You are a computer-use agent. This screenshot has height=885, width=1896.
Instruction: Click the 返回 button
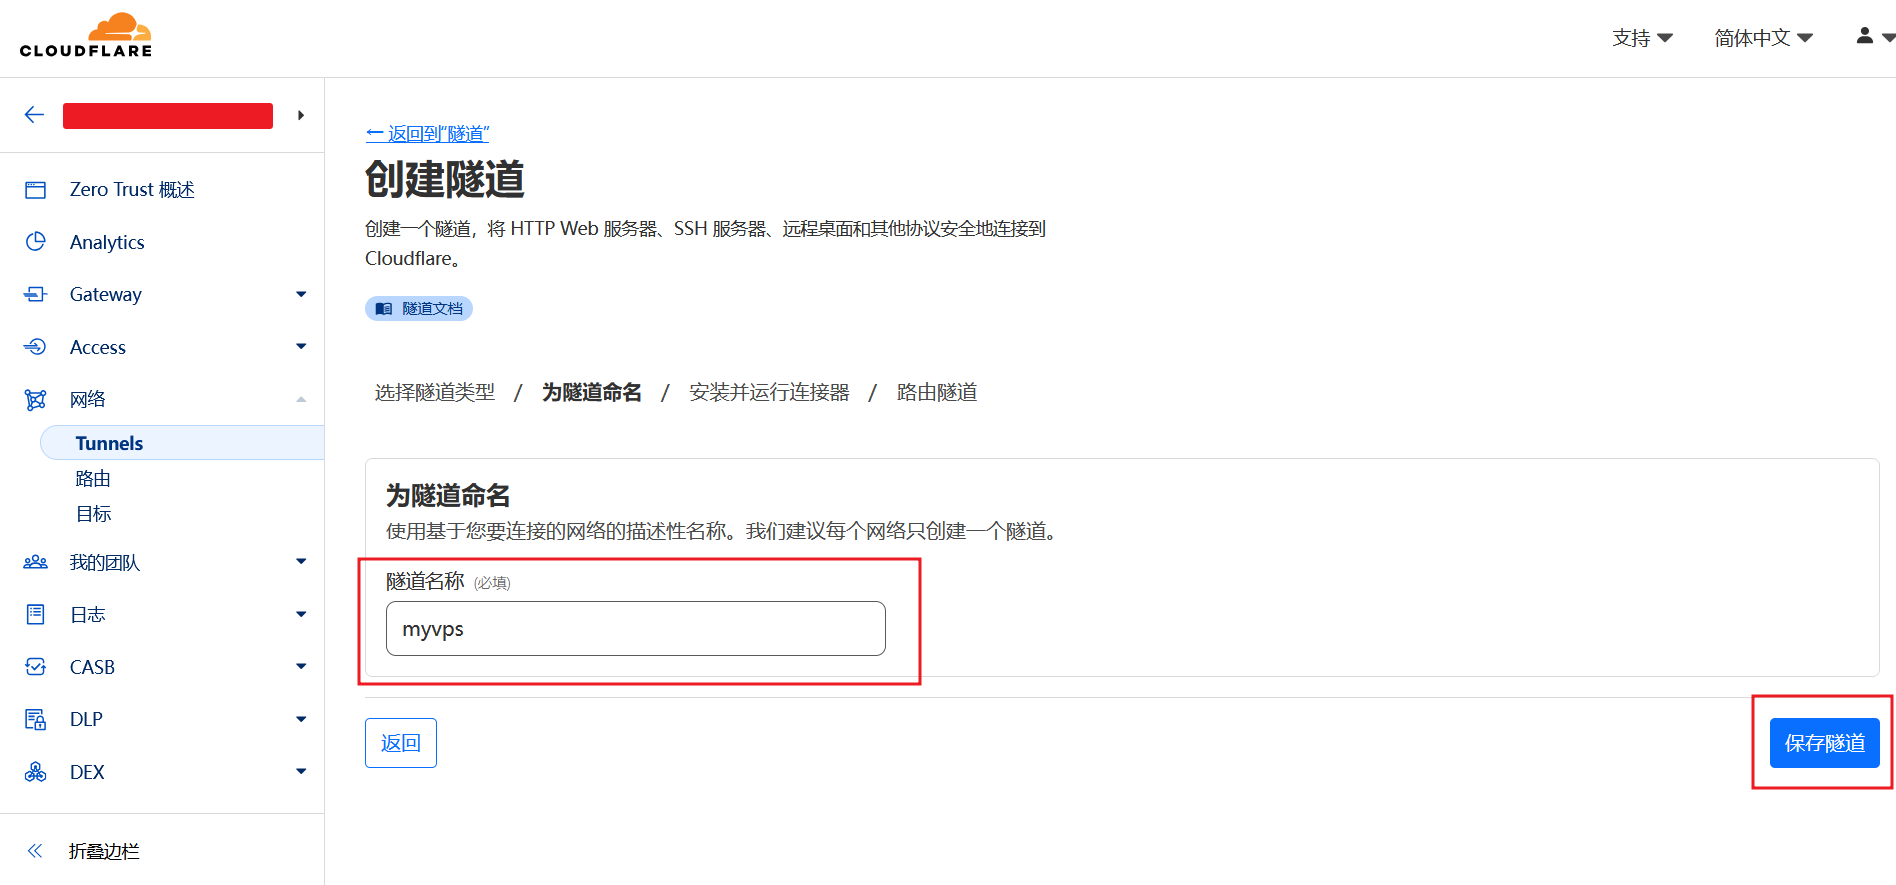[x=401, y=743]
